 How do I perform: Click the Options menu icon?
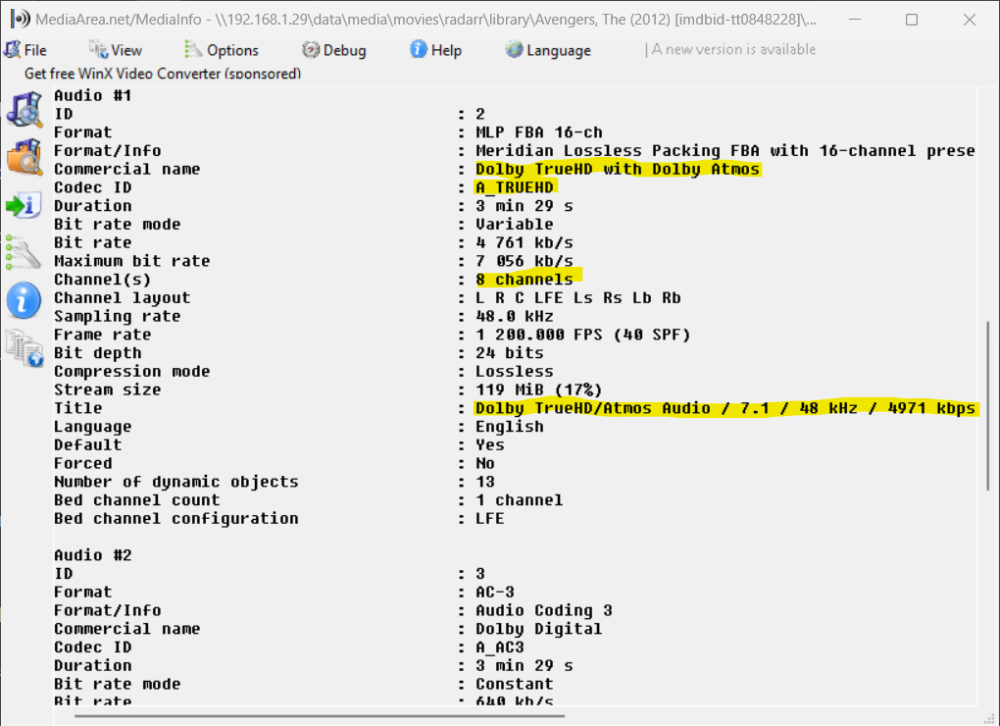(193, 49)
